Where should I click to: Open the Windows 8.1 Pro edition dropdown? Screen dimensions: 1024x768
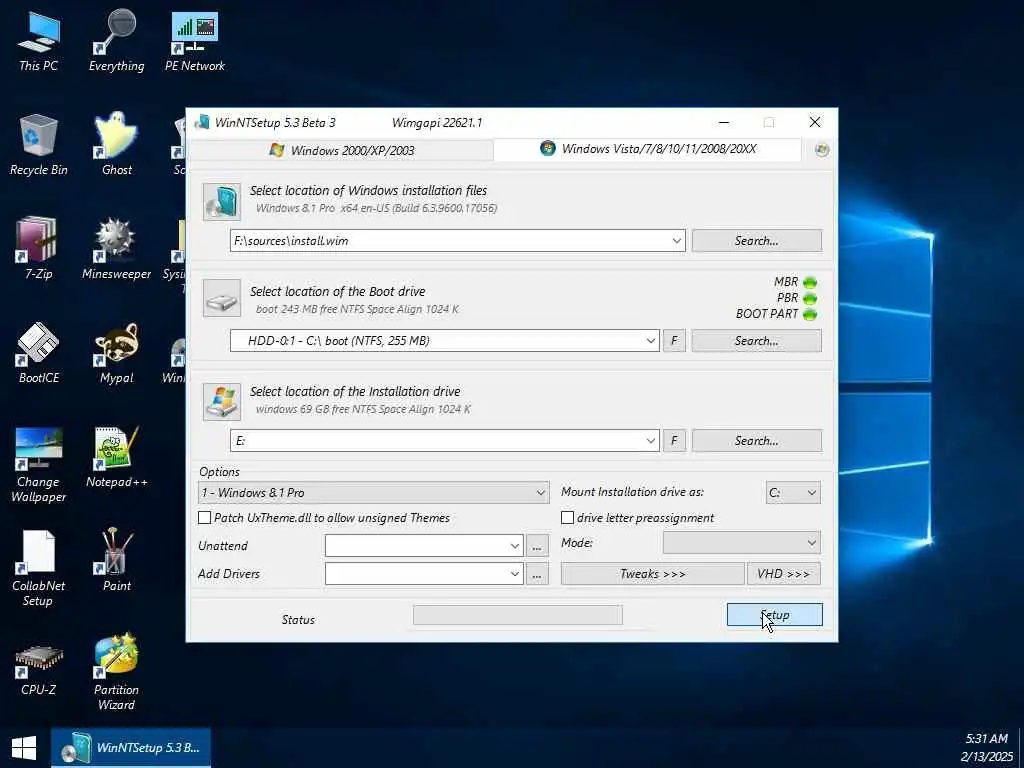pyautogui.click(x=374, y=493)
